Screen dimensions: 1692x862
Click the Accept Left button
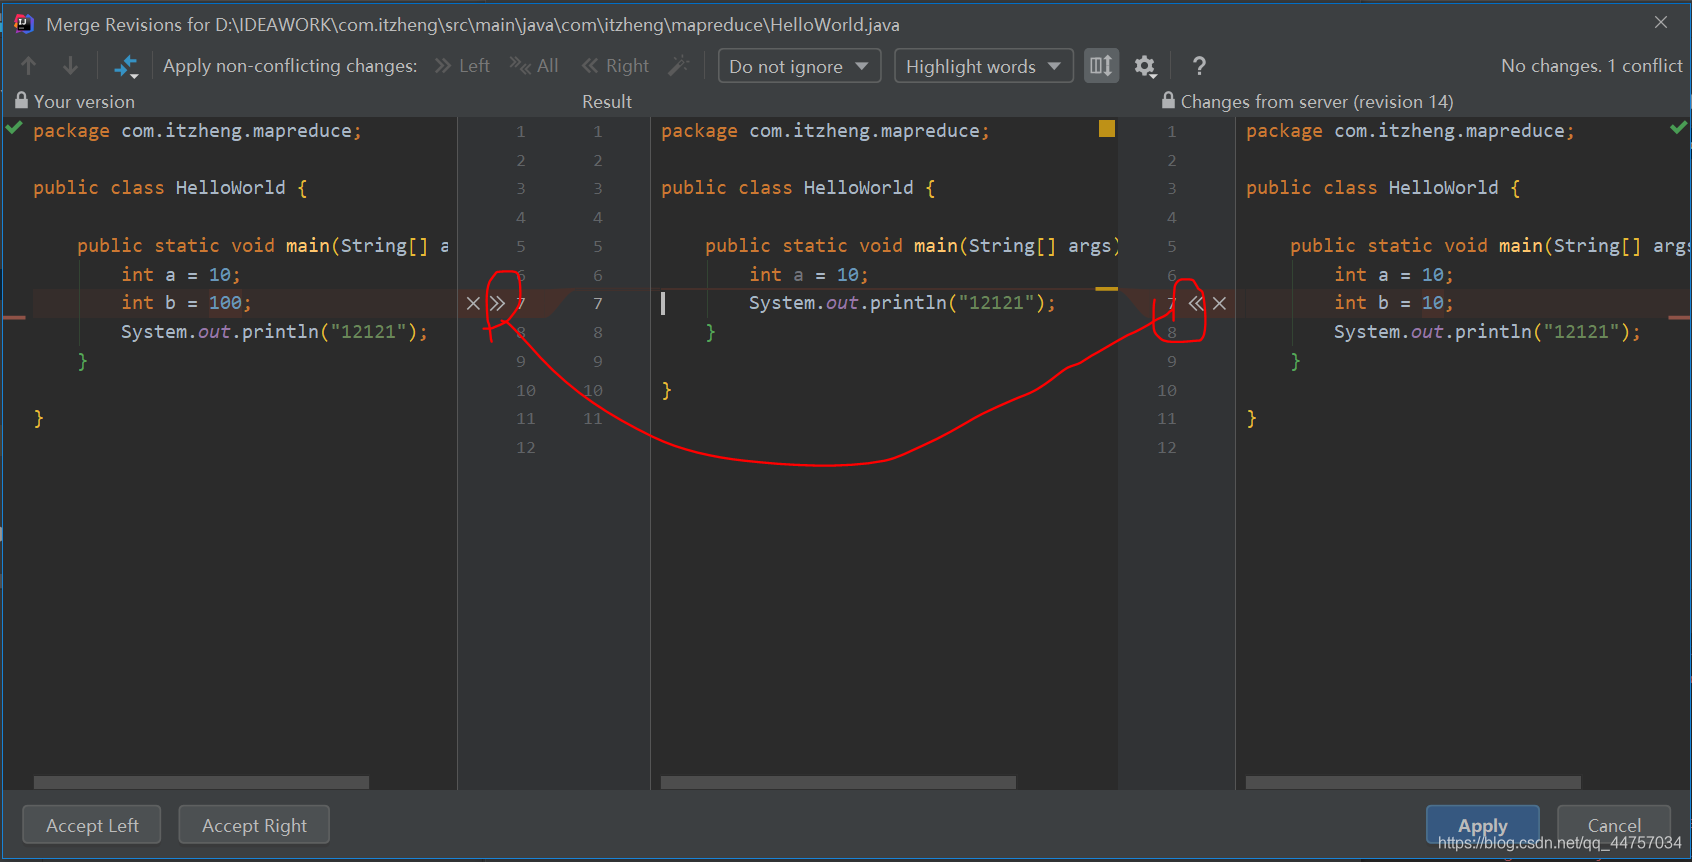point(92,825)
